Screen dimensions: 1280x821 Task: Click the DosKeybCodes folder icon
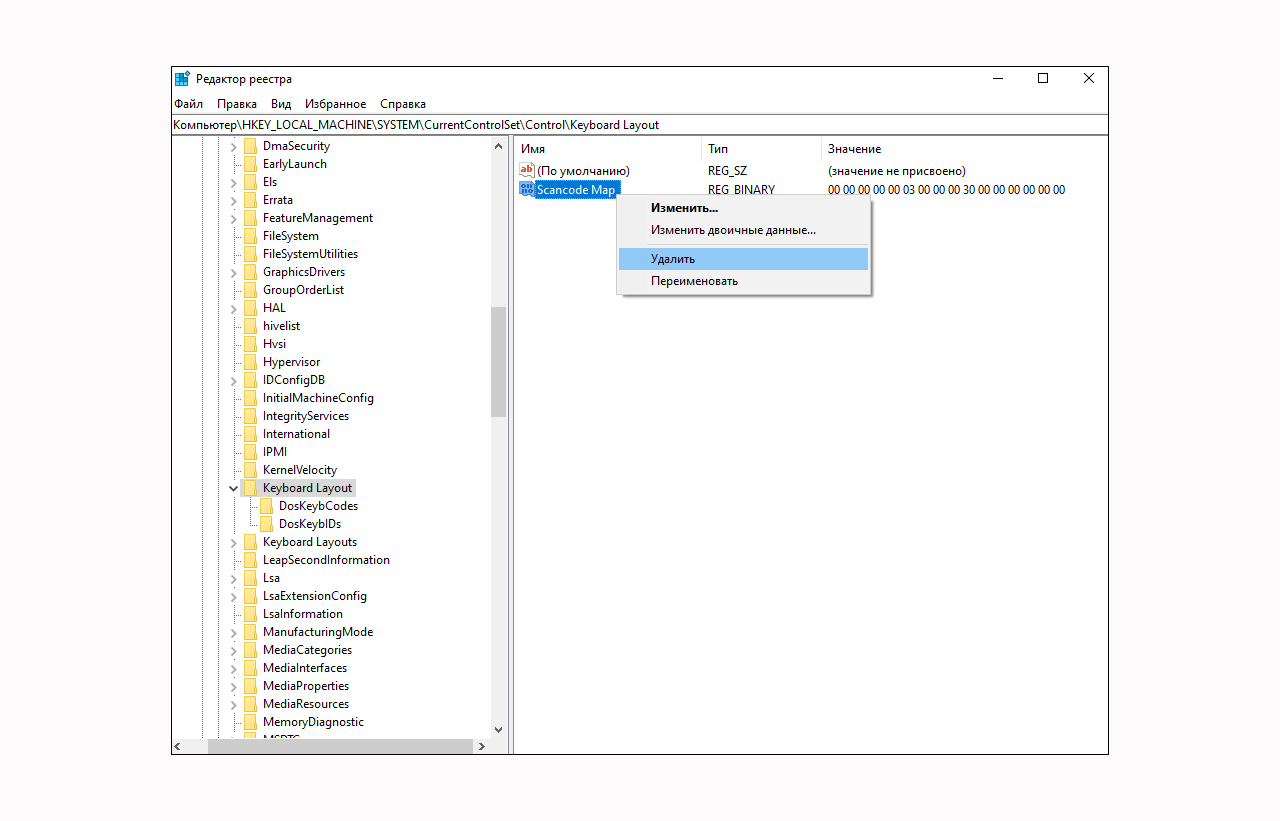tap(266, 506)
